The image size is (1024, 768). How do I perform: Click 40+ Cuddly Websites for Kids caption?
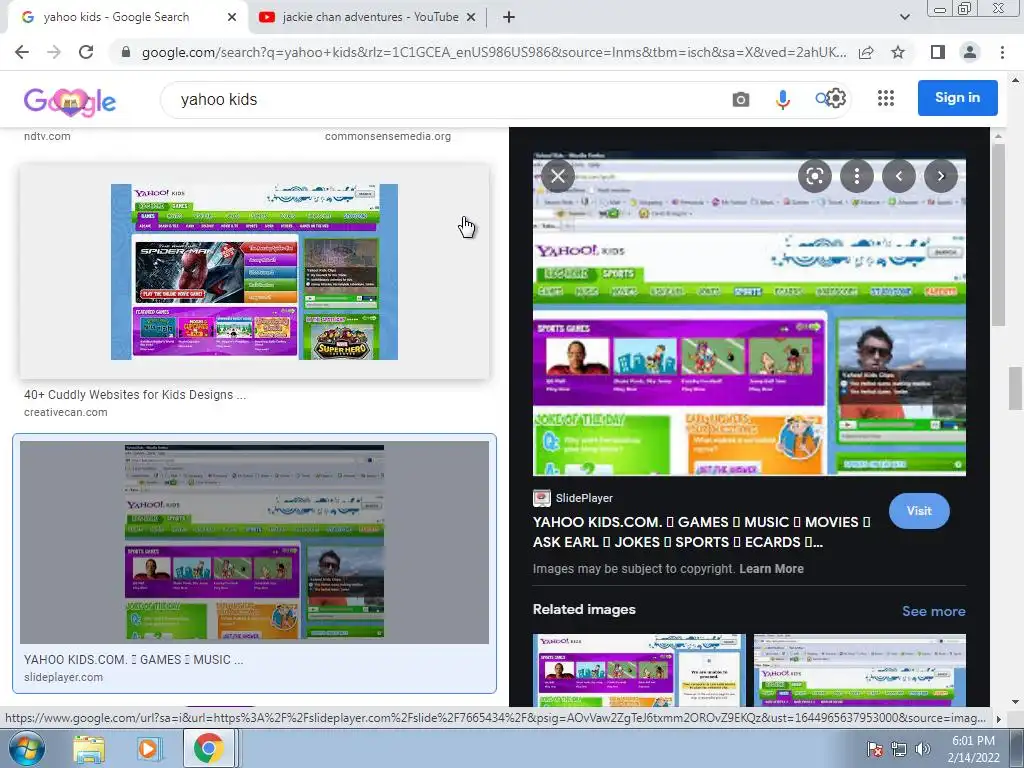(x=135, y=394)
